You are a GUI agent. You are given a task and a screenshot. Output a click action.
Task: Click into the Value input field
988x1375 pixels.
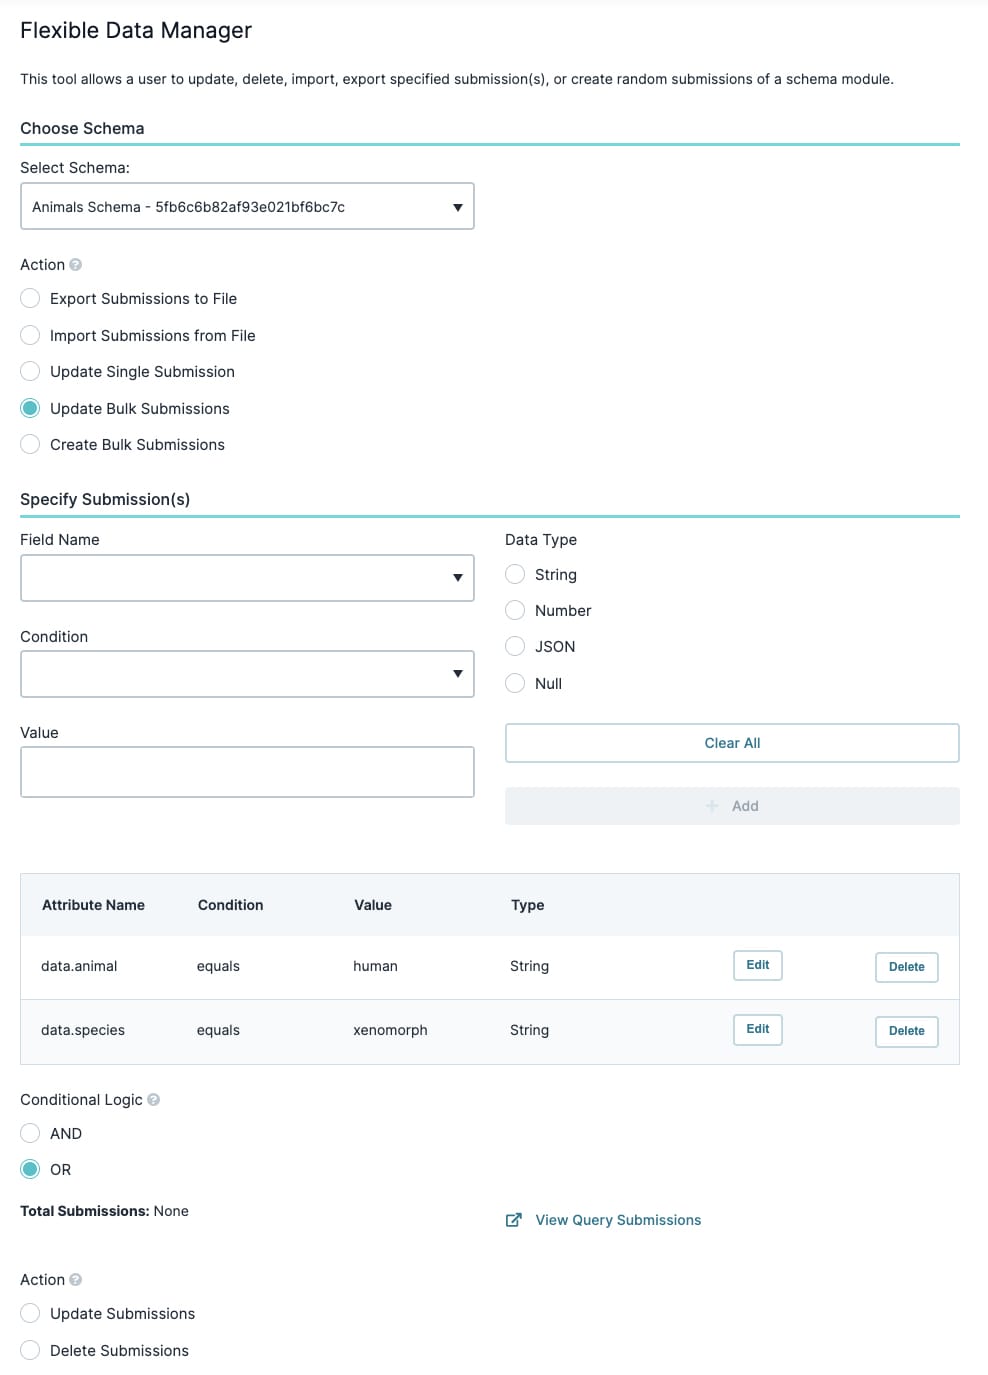pyautogui.click(x=247, y=772)
